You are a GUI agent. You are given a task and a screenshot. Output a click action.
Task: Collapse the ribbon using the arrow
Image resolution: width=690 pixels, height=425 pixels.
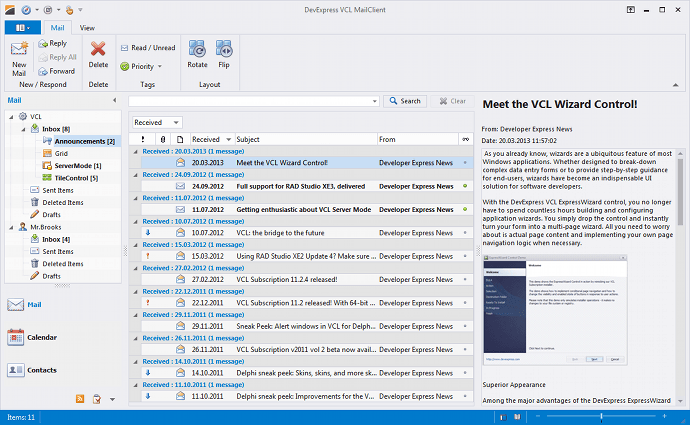pyautogui.click(x=675, y=85)
